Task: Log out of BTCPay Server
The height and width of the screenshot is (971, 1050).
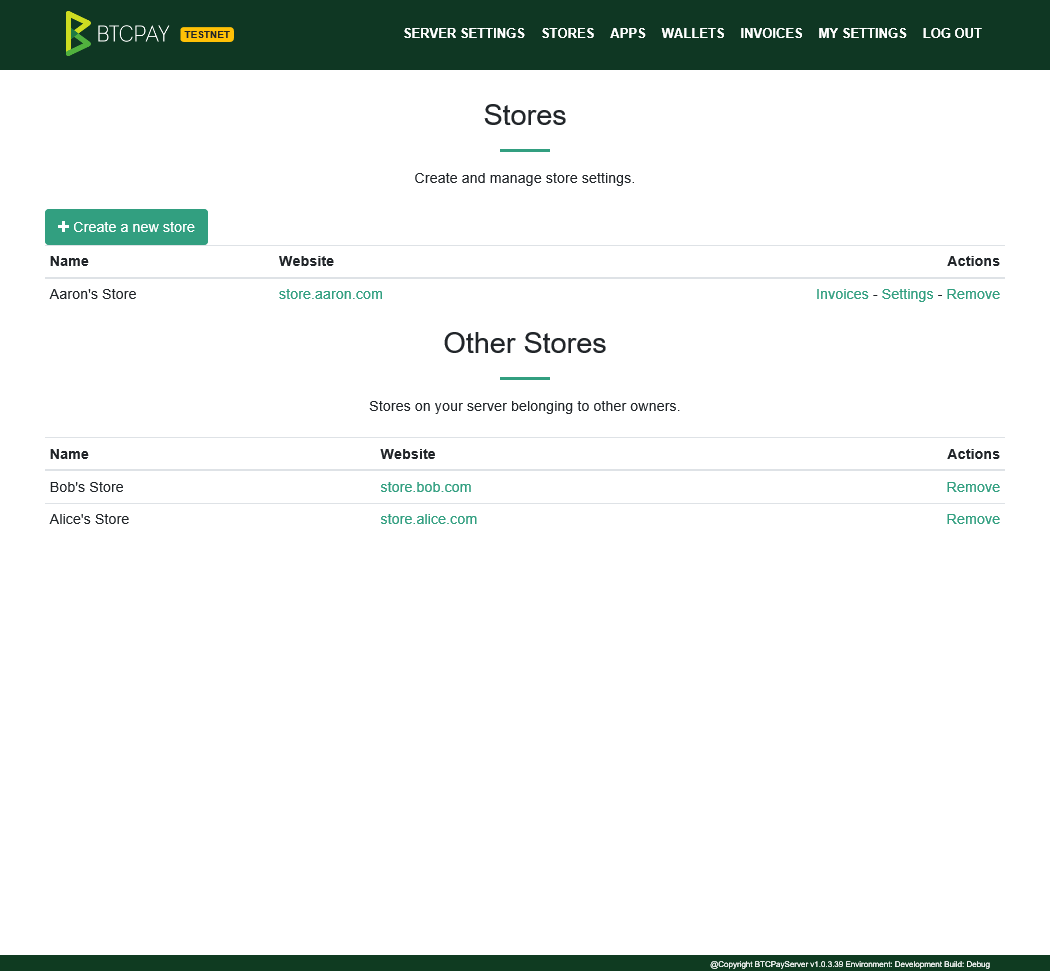Action: (951, 33)
